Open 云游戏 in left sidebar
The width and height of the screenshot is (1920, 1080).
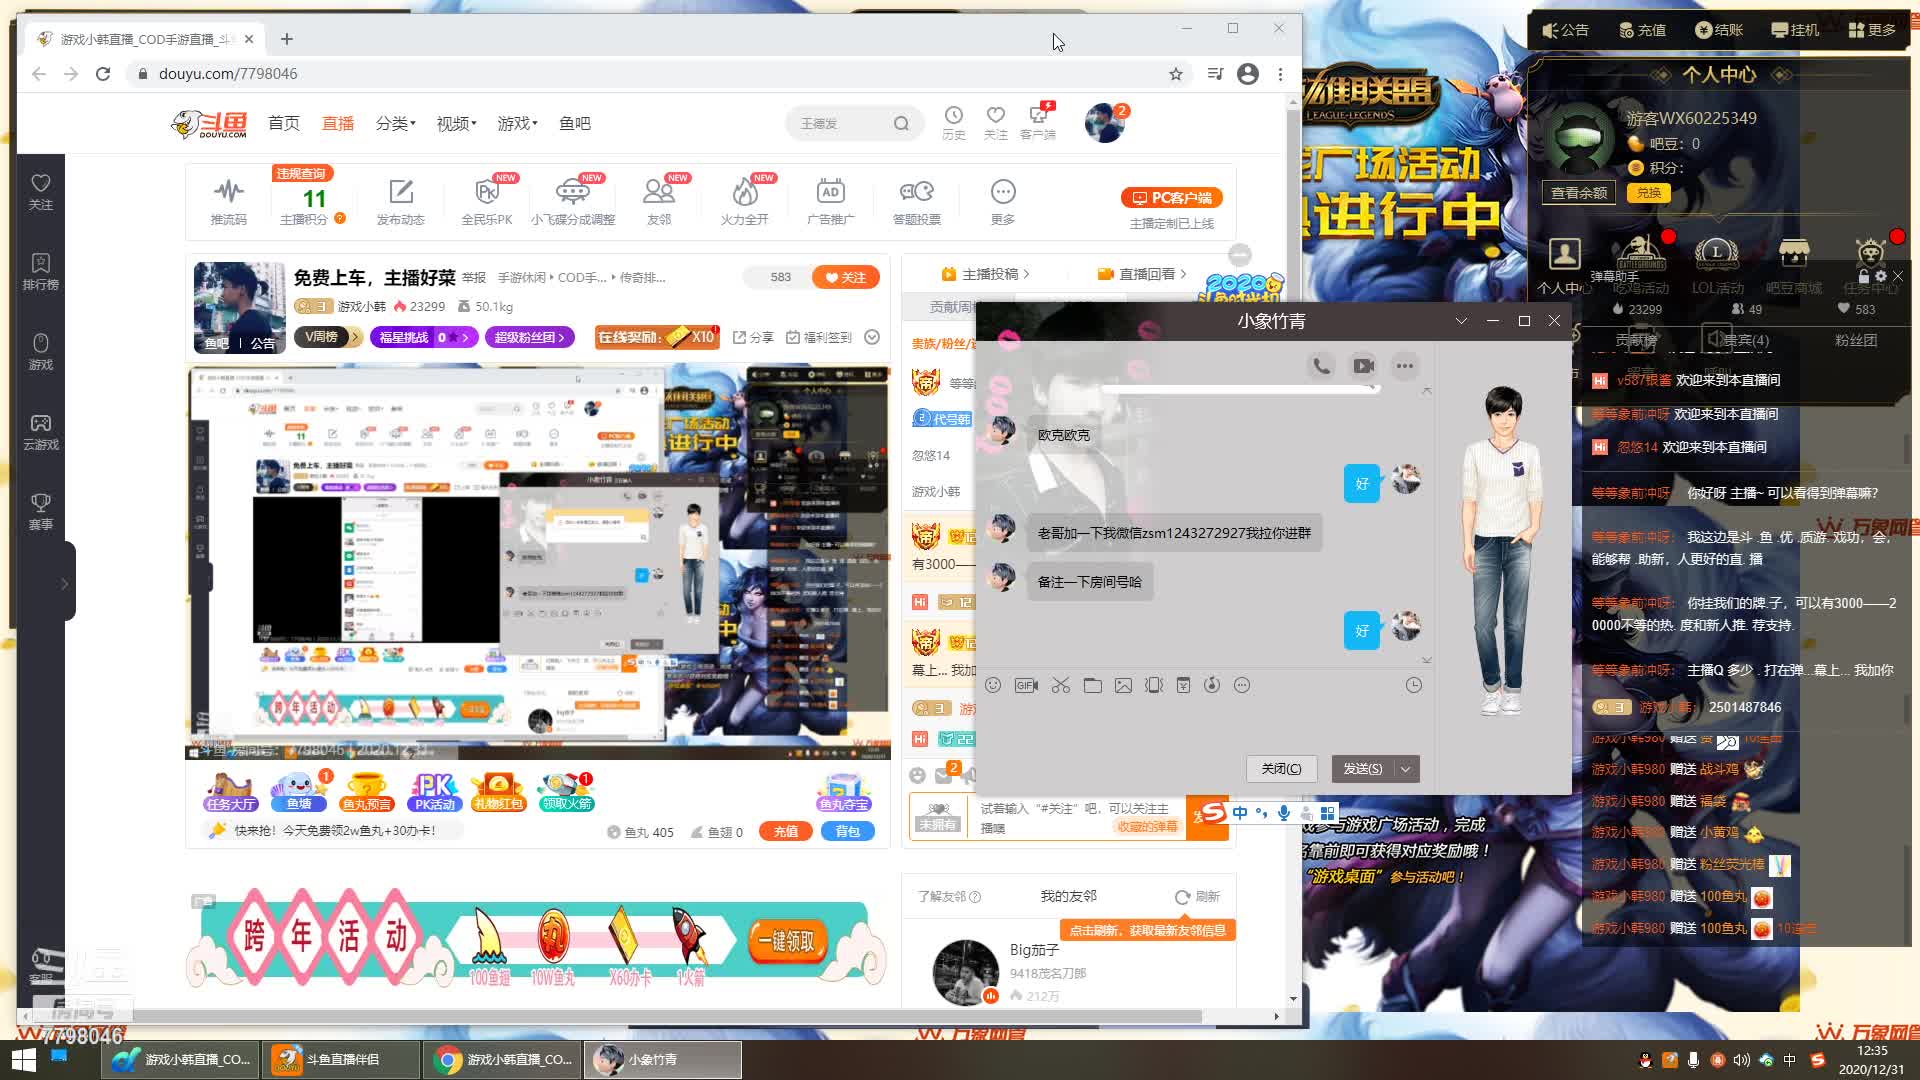click(x=41, y=432)
